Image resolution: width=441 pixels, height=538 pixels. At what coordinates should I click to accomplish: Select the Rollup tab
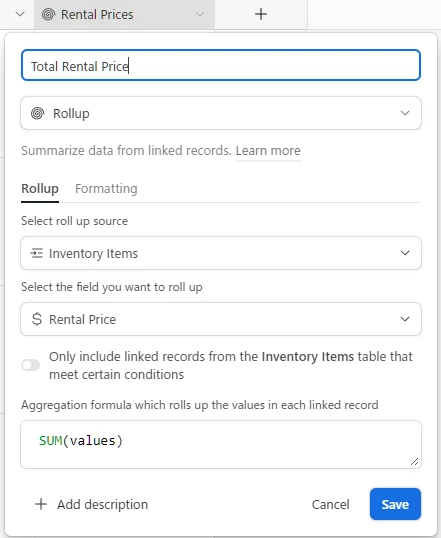point(40,189)
